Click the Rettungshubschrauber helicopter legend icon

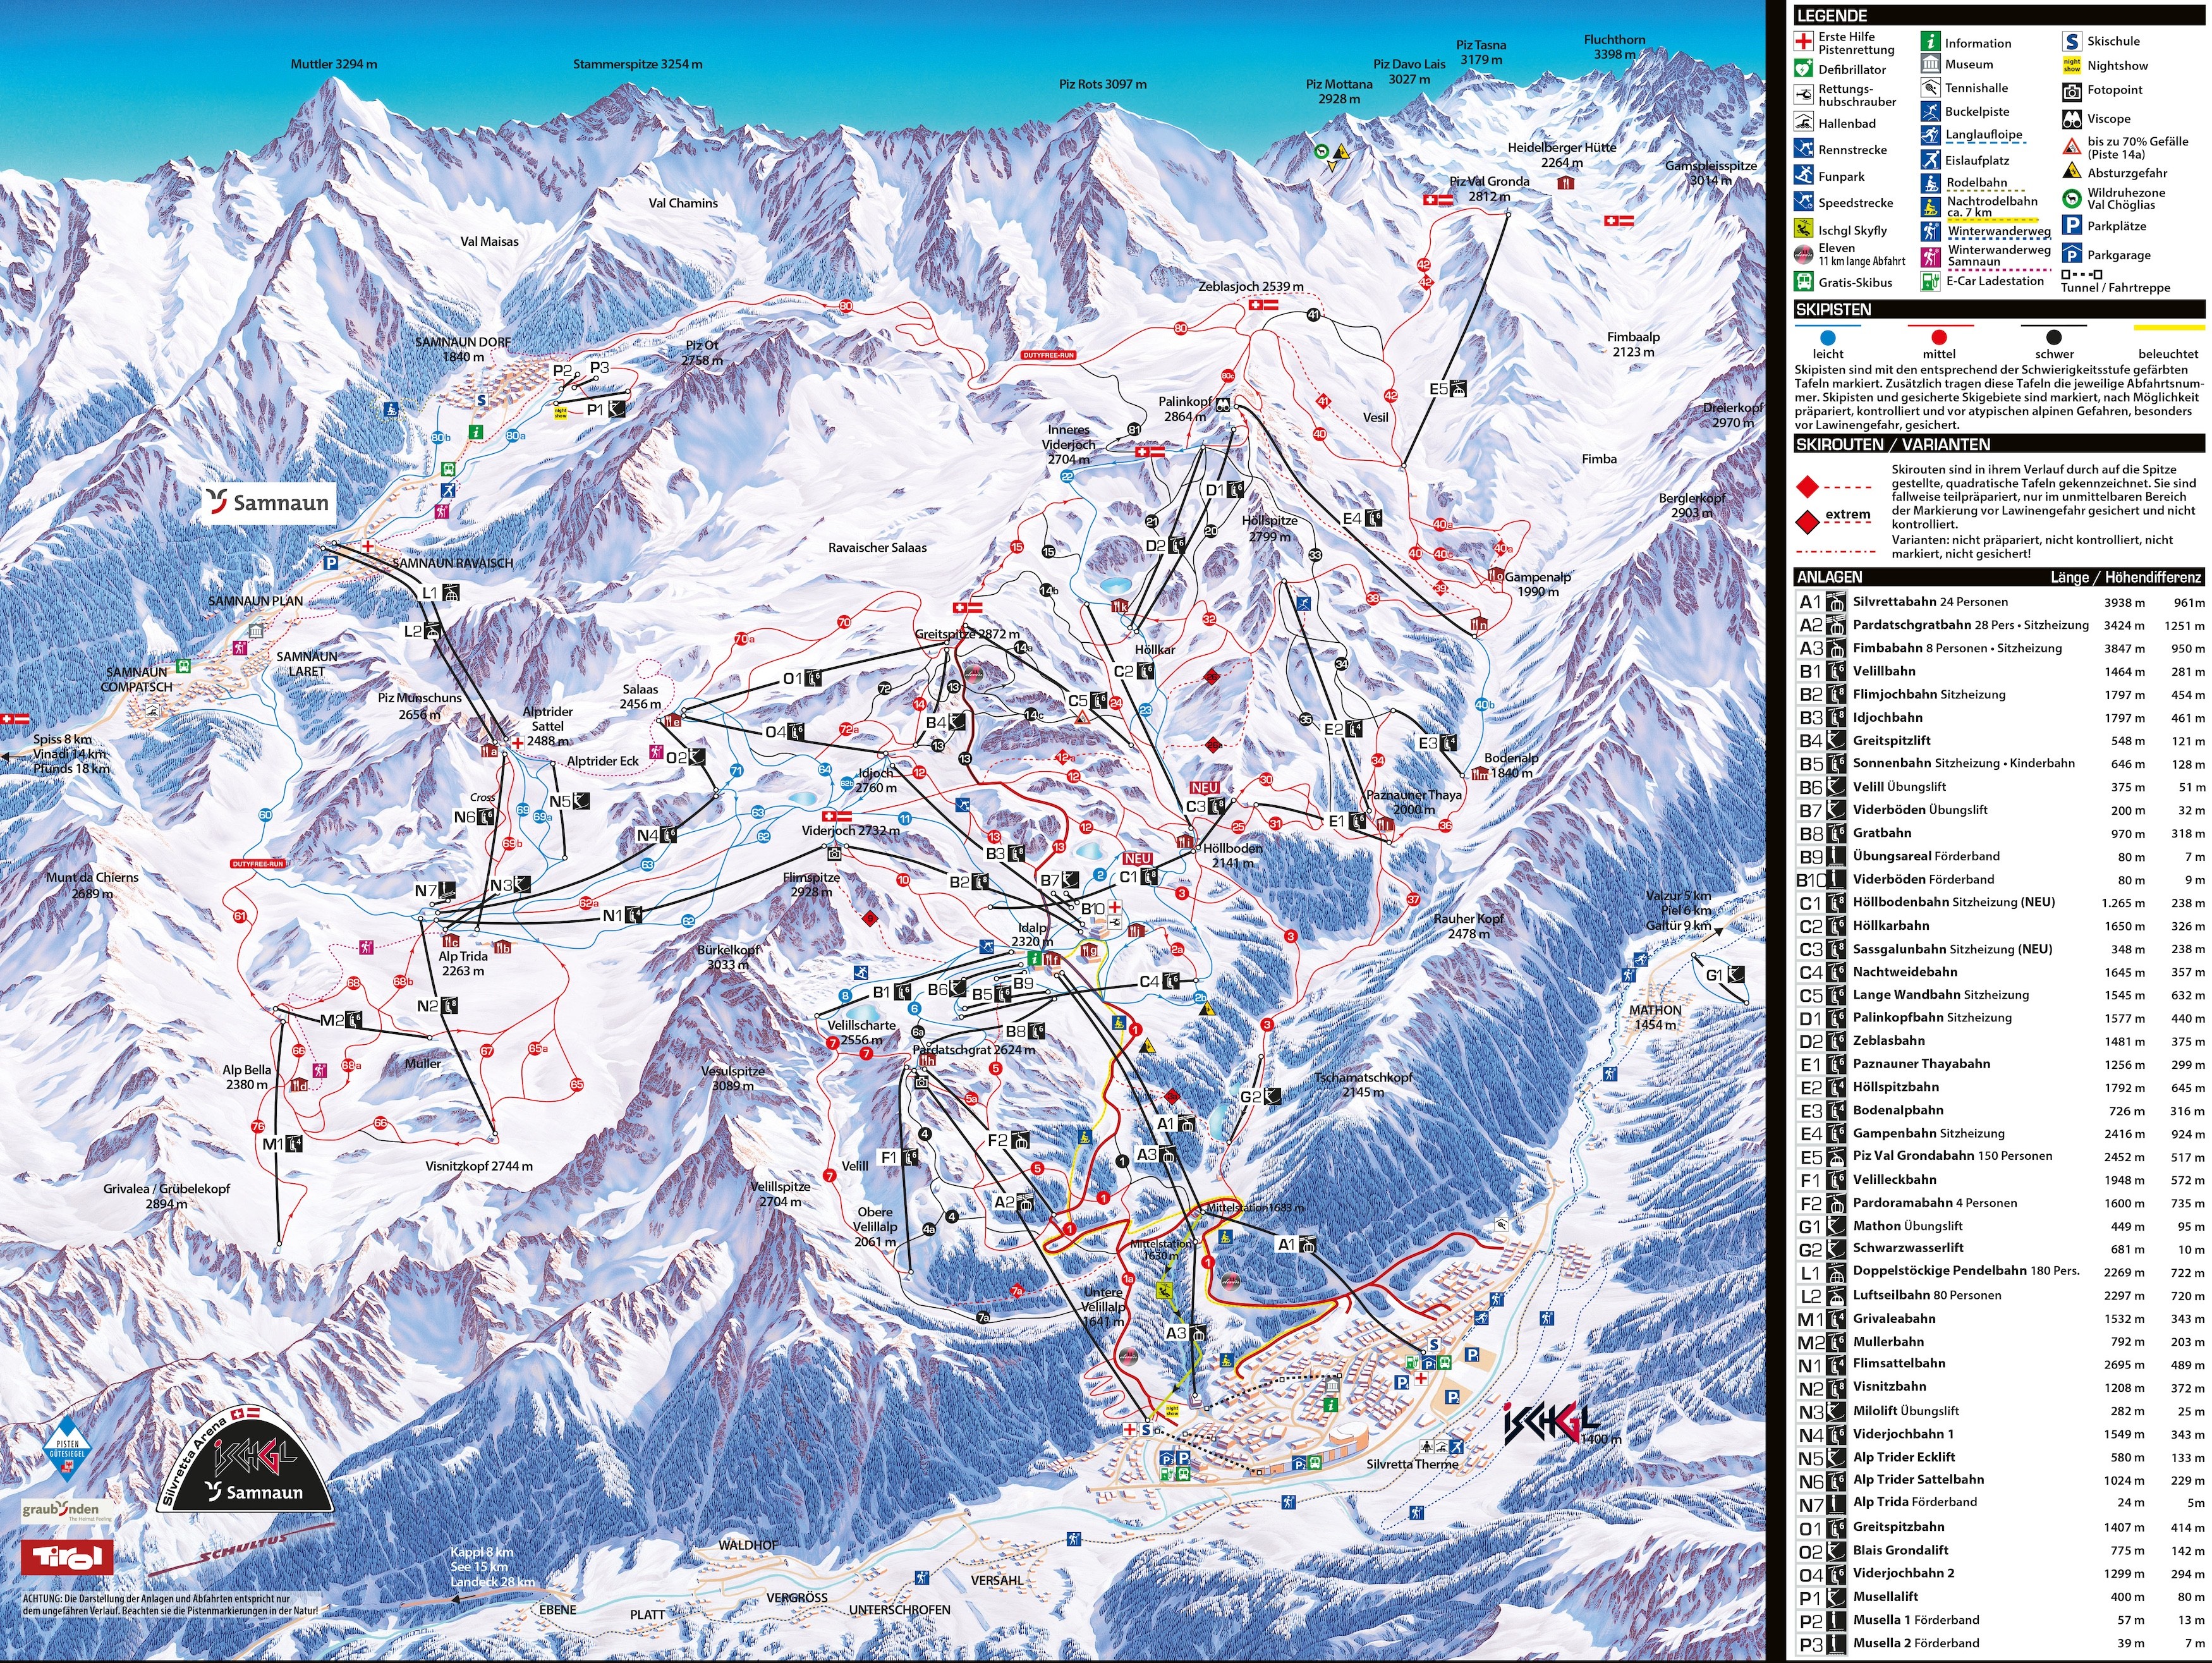click(1803, 95)
